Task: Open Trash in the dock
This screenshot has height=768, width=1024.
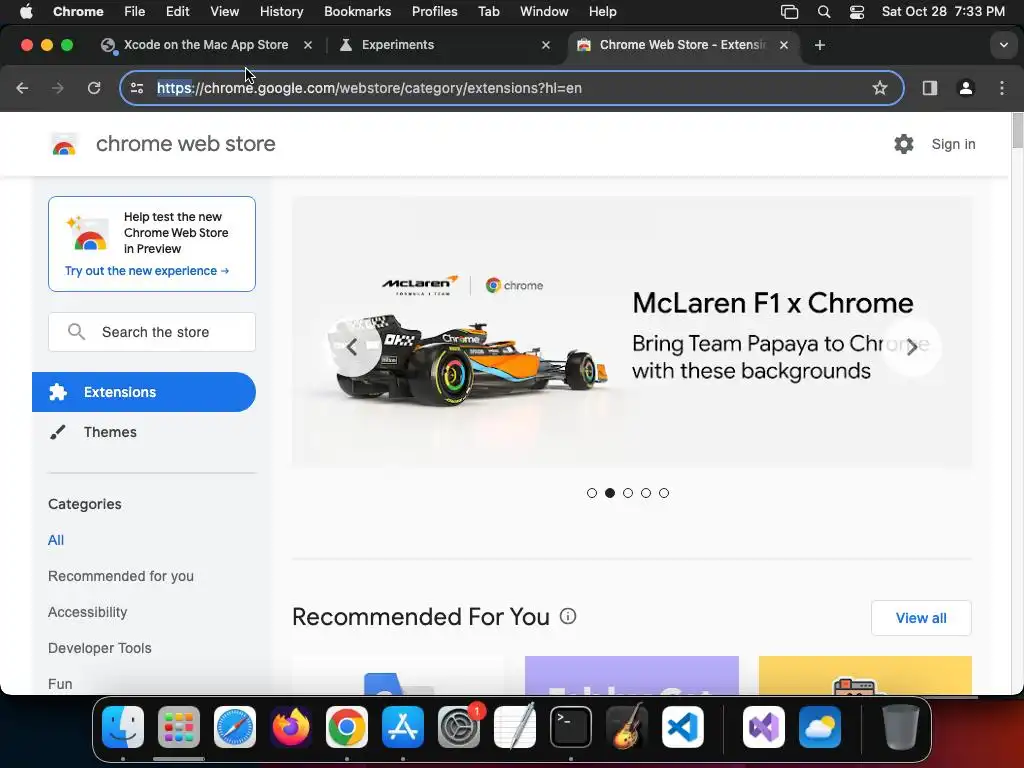Action: pos(901,727)
